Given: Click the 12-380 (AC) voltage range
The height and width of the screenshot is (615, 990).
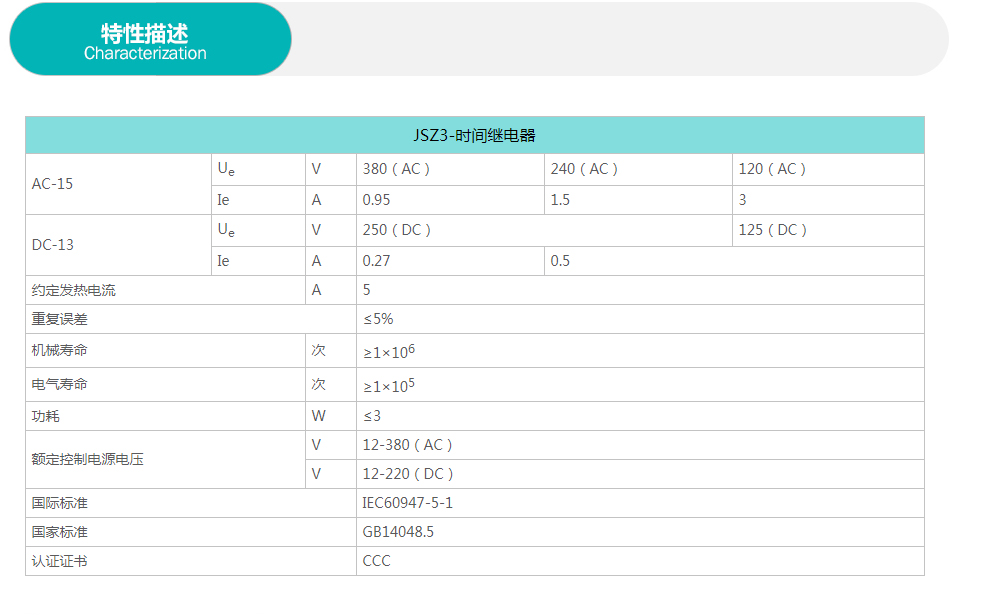Looking at the screenshot, I should pos(407,445).
